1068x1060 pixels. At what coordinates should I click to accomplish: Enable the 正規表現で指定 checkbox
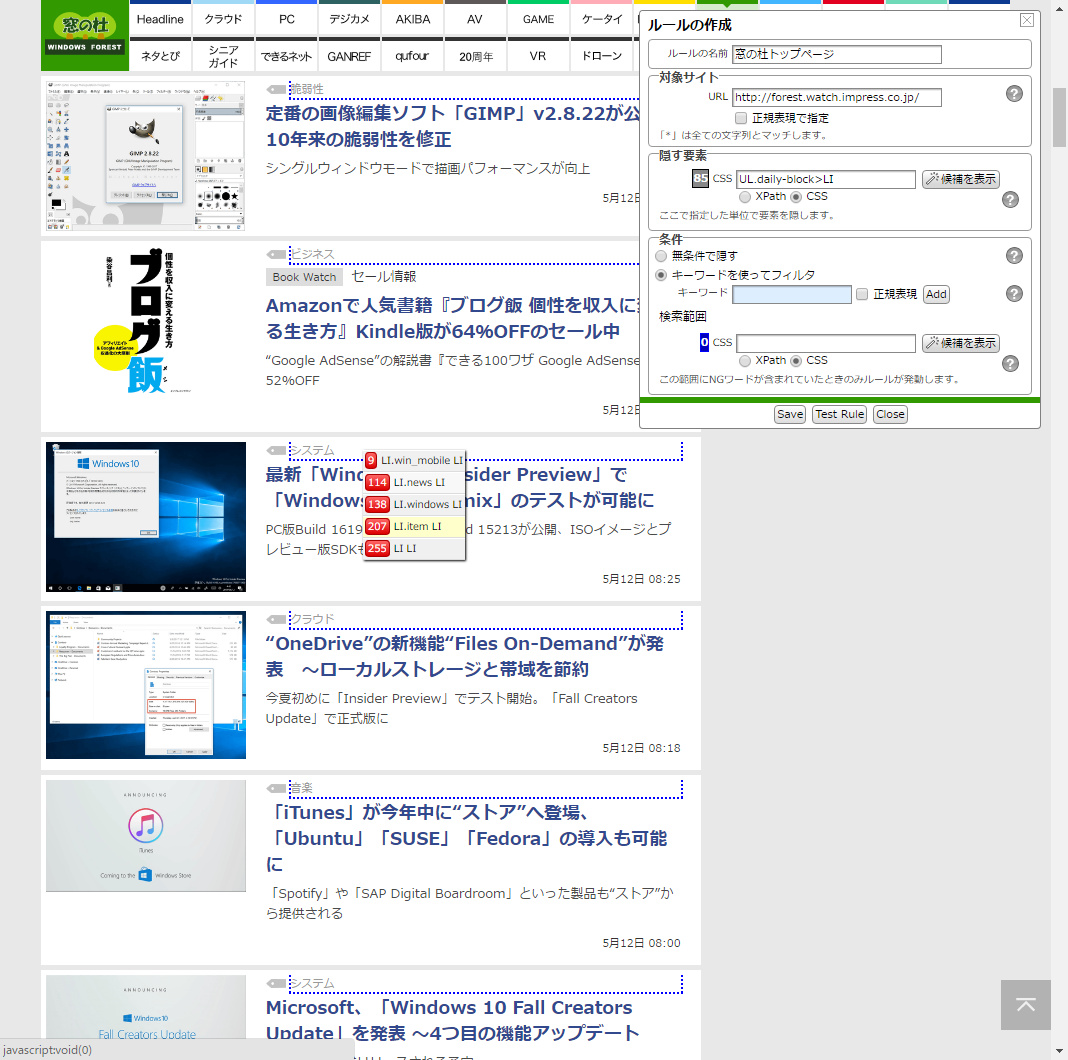click(x=740, y=118)
